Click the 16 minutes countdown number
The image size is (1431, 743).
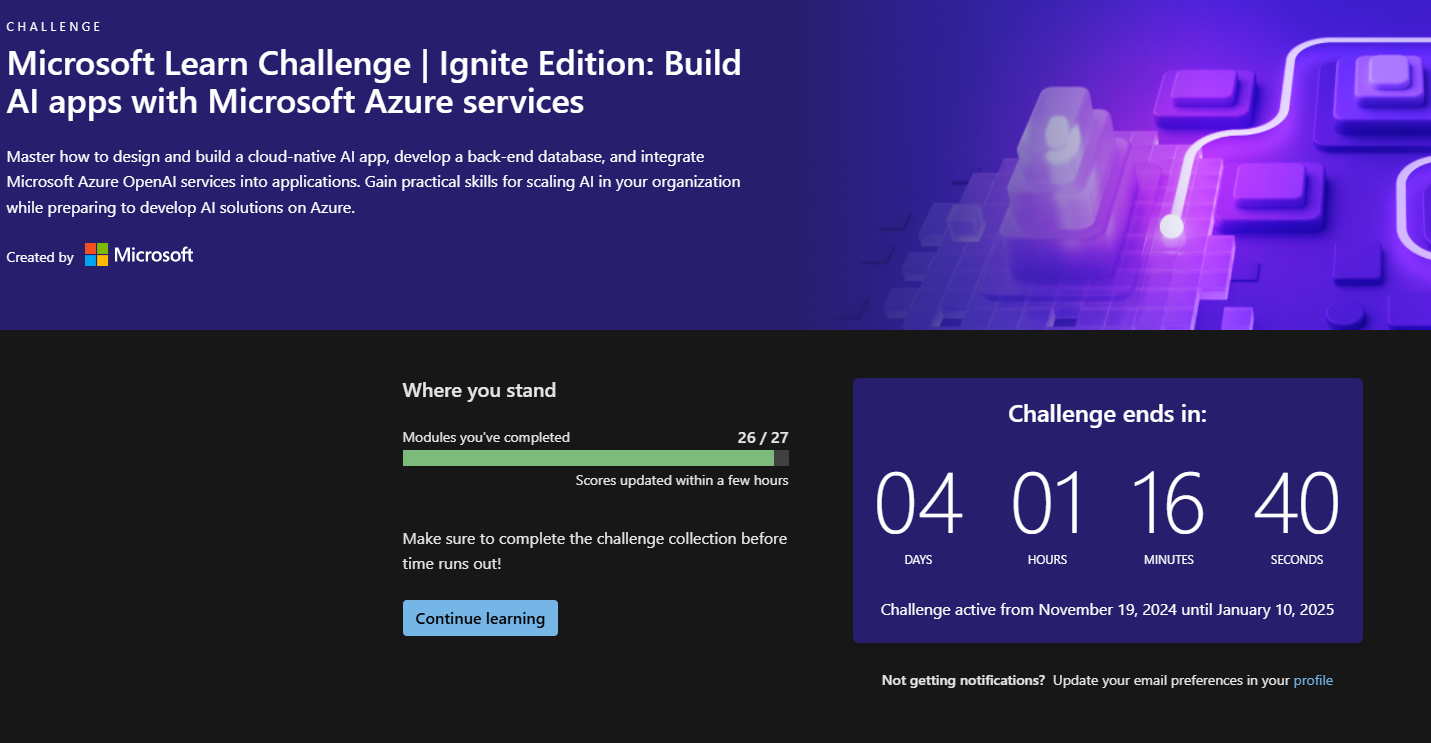click(x=1169, y=504)
